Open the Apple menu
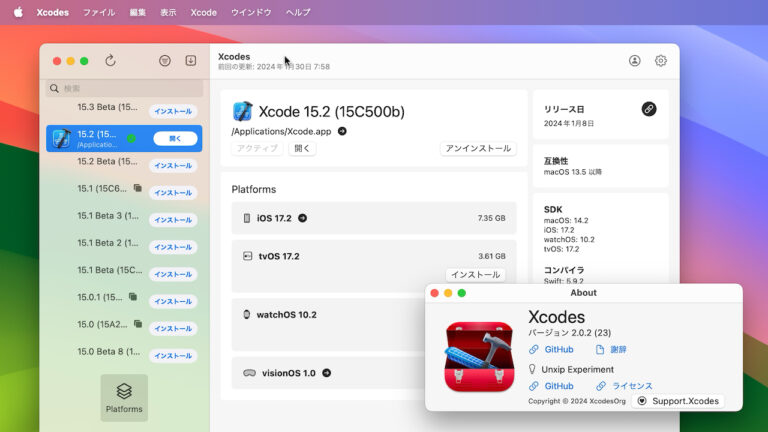 18,12
